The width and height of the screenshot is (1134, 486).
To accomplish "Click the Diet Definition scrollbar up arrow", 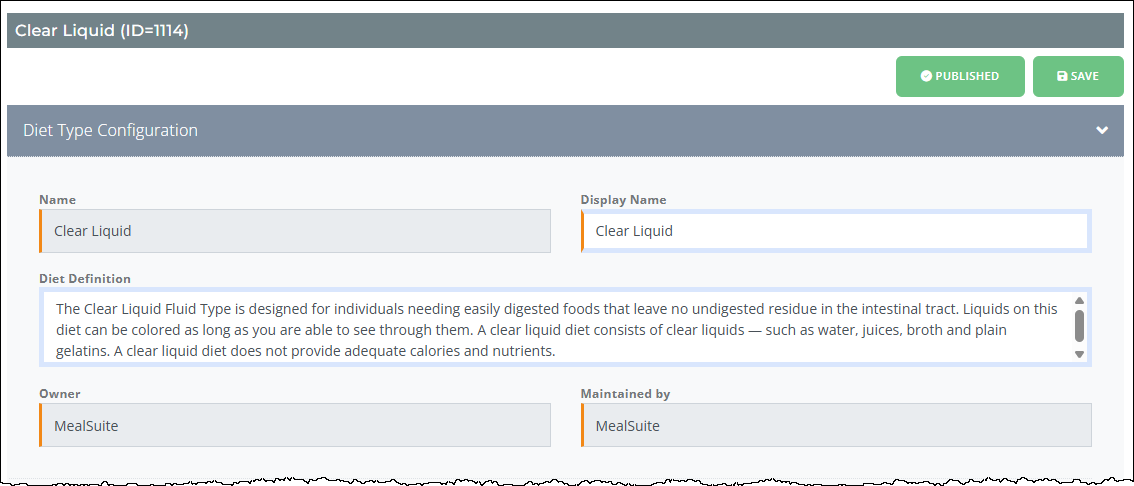I will [x=1079, y=300].
